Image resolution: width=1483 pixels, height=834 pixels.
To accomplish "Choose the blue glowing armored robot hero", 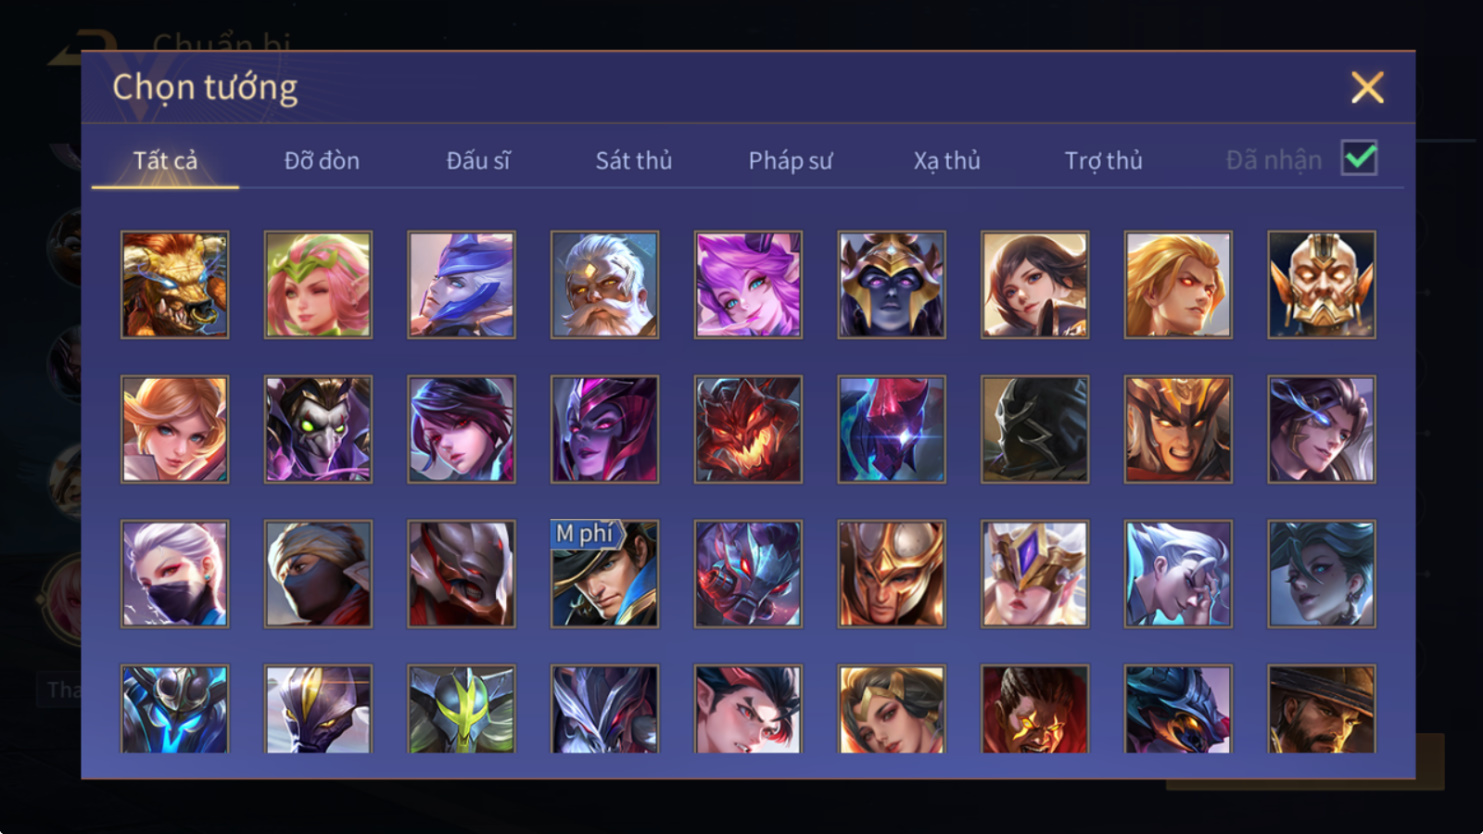I will pos(175,709).
